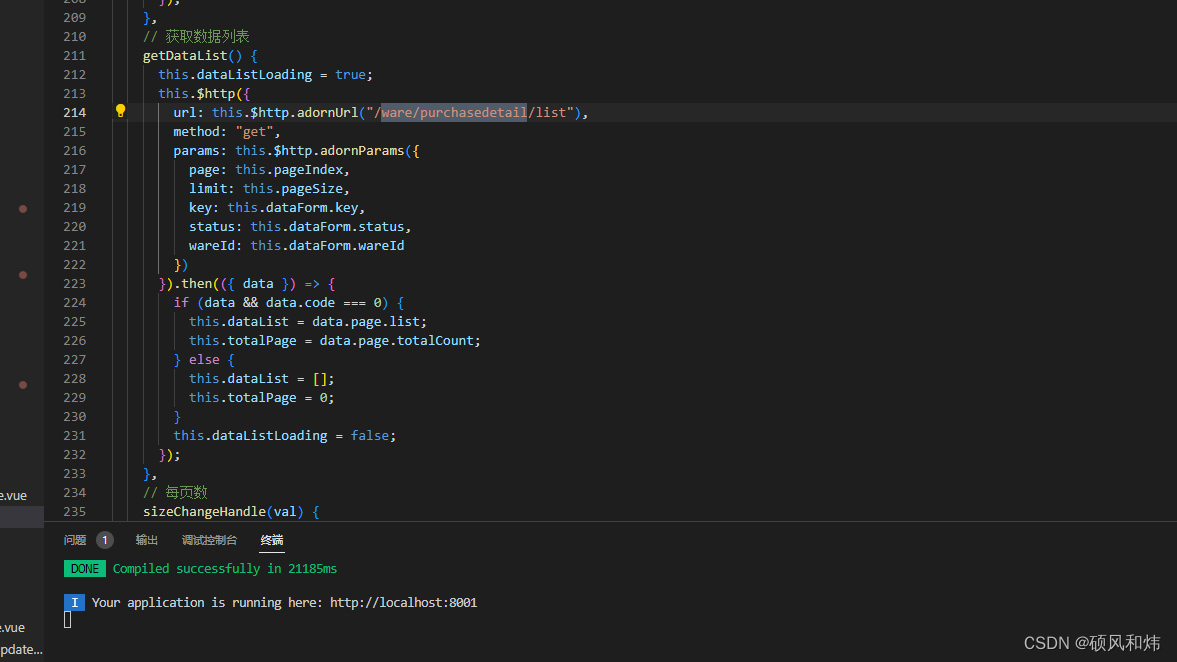Select the 终端 terminal tab
Image resolution: width=1177 pixels, height=662 pixels.
tap(272, 540)
